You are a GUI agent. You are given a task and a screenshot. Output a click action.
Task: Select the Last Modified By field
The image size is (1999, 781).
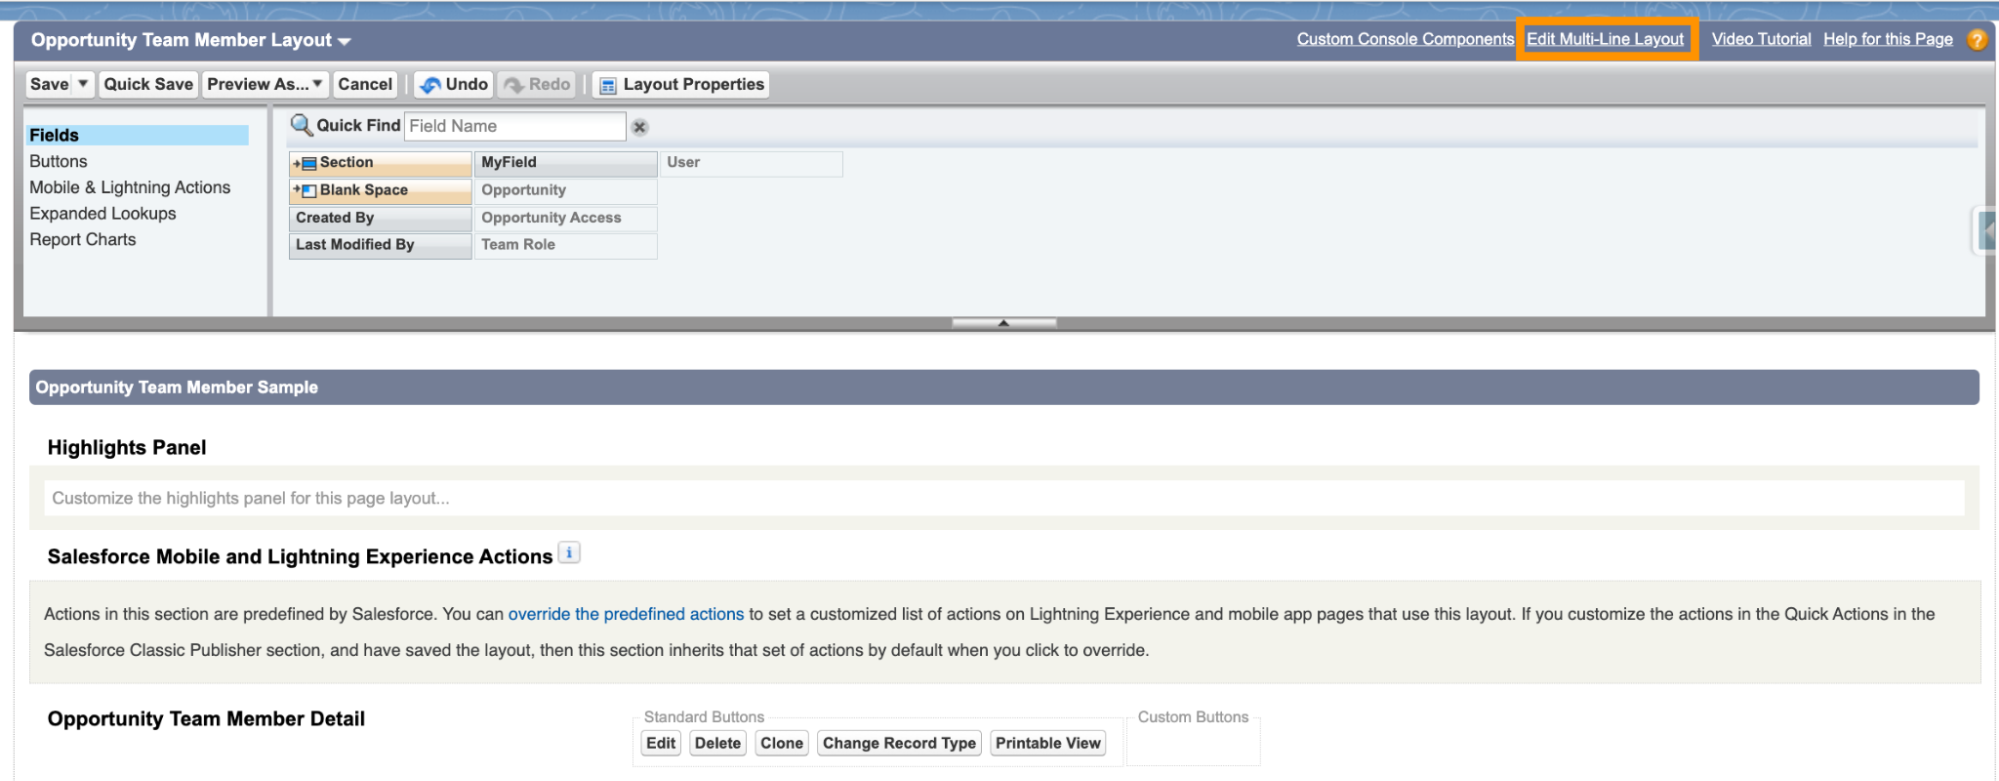click(380, 245)
